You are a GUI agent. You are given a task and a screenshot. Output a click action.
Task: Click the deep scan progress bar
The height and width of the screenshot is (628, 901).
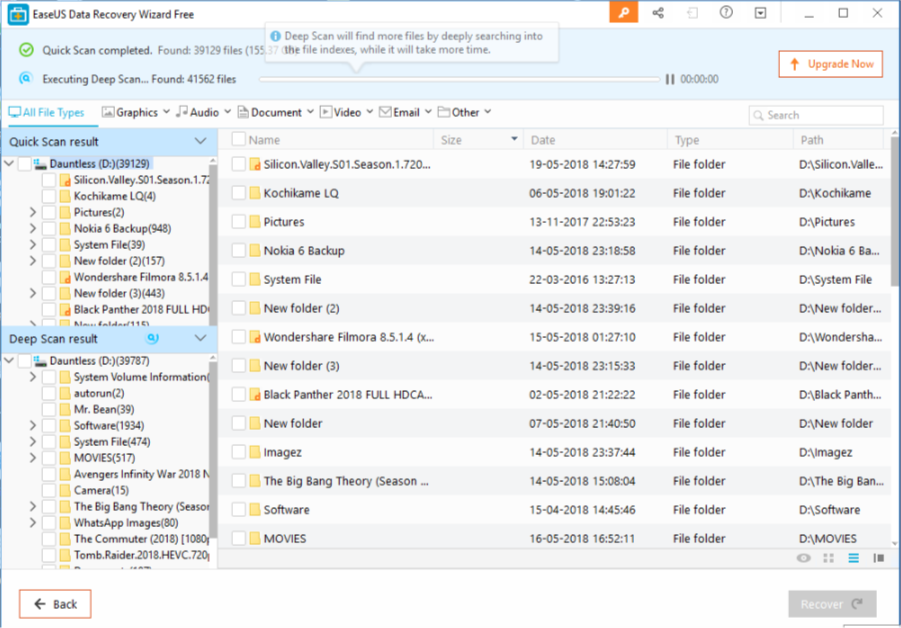(459, 79)
